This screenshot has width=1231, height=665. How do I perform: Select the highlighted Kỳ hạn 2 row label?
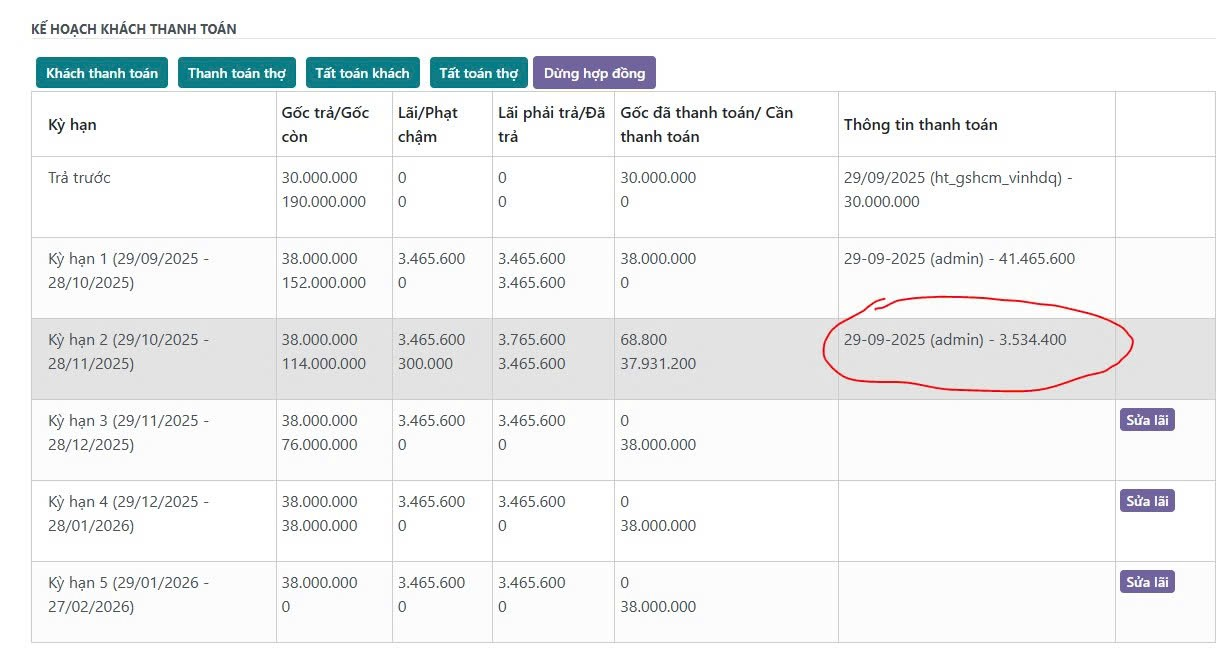(128, 351)
